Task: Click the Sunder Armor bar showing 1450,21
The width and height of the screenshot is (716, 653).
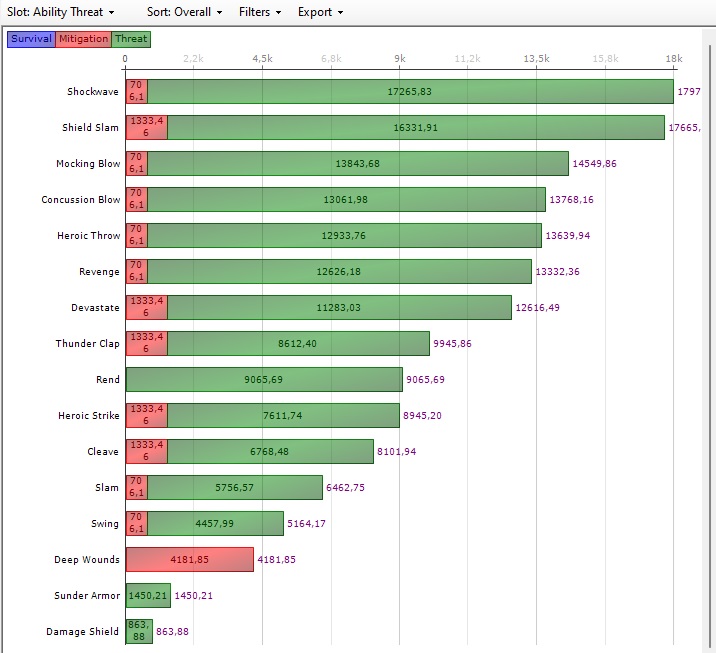Action: coord(148,595)
